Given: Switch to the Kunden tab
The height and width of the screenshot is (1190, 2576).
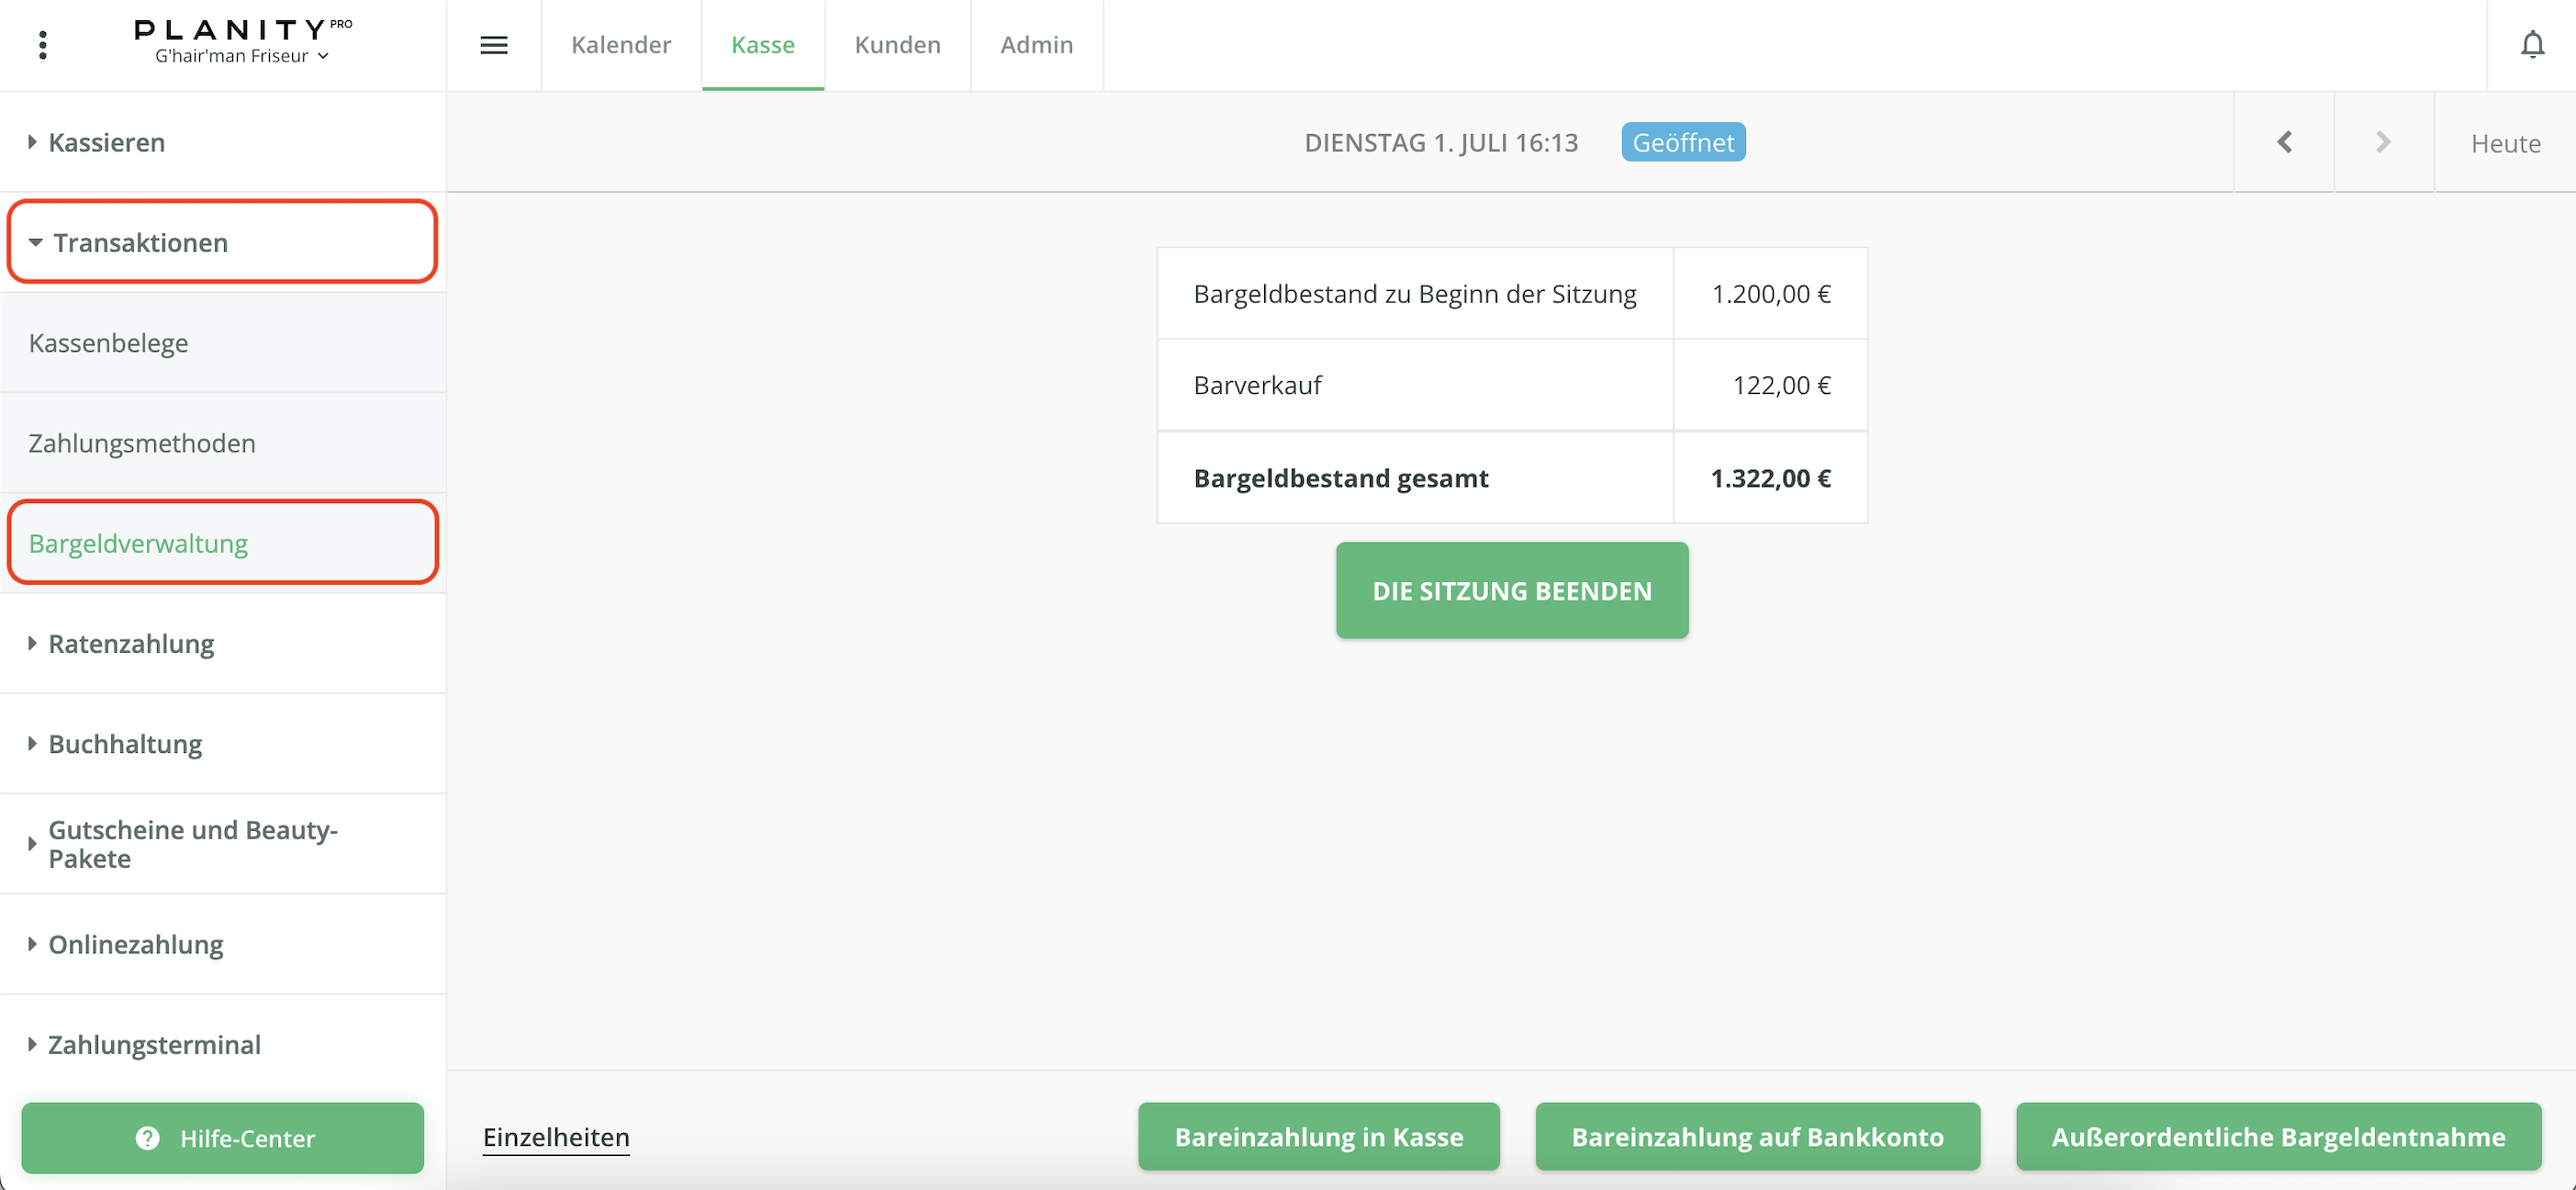Looking at the screenshot, I should coord(897,45).
